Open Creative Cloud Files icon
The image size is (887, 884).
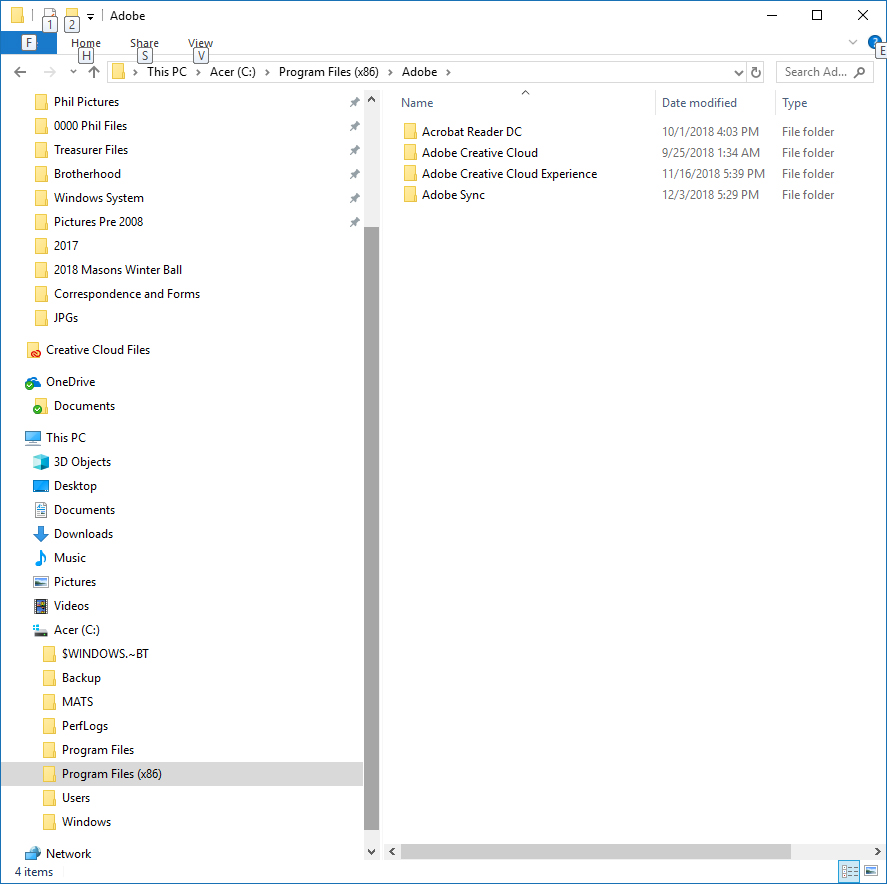click(x=33, y=350)
